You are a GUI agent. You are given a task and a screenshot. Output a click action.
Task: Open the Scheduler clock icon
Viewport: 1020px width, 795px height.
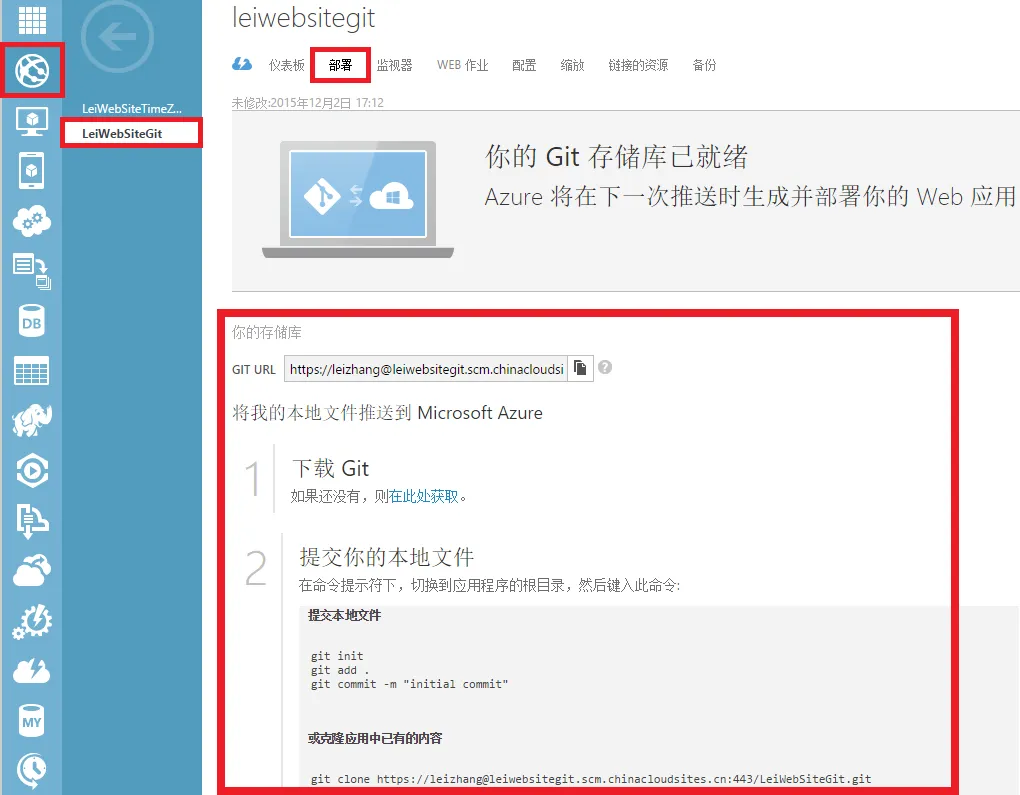point(32,770)
